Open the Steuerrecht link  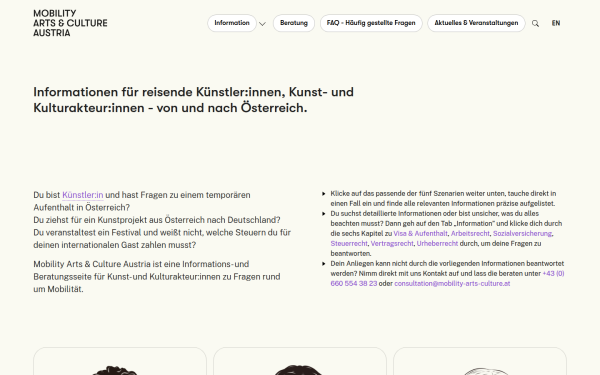pos(349,243)
